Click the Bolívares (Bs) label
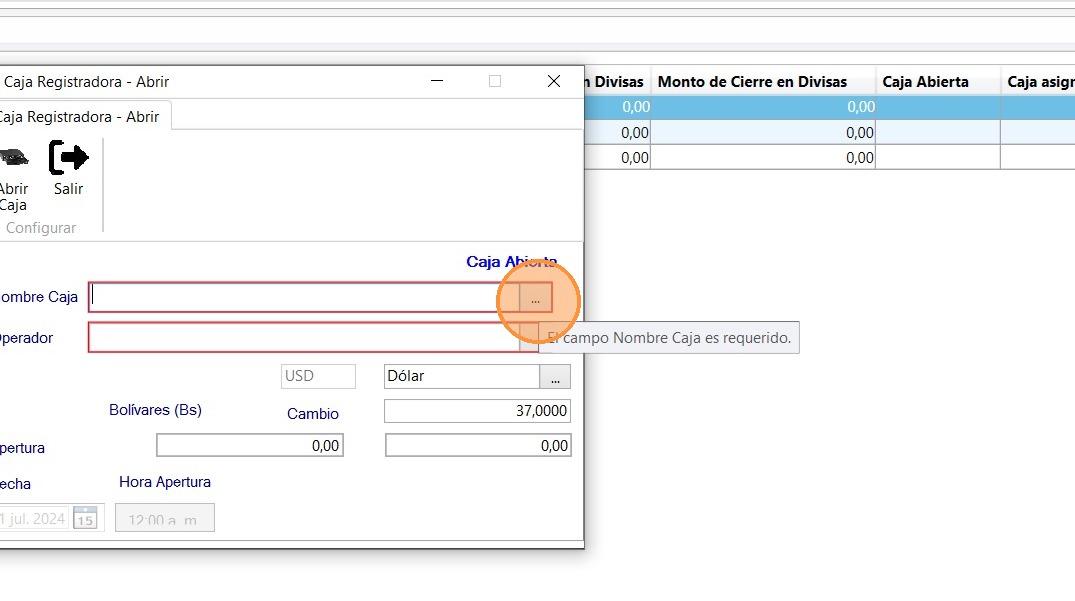The height and width of the screenshot is (601, 1075). [x=156, y=410]
